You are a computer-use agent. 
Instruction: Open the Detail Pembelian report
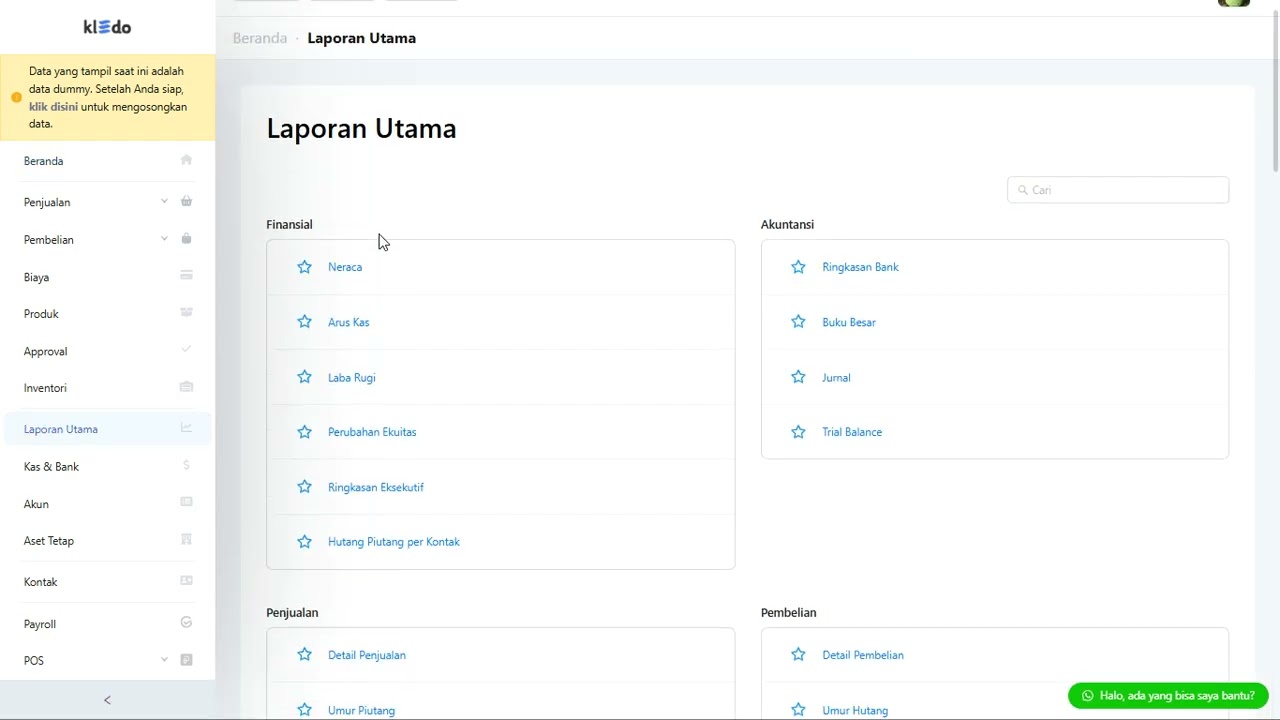coord(863,655)
